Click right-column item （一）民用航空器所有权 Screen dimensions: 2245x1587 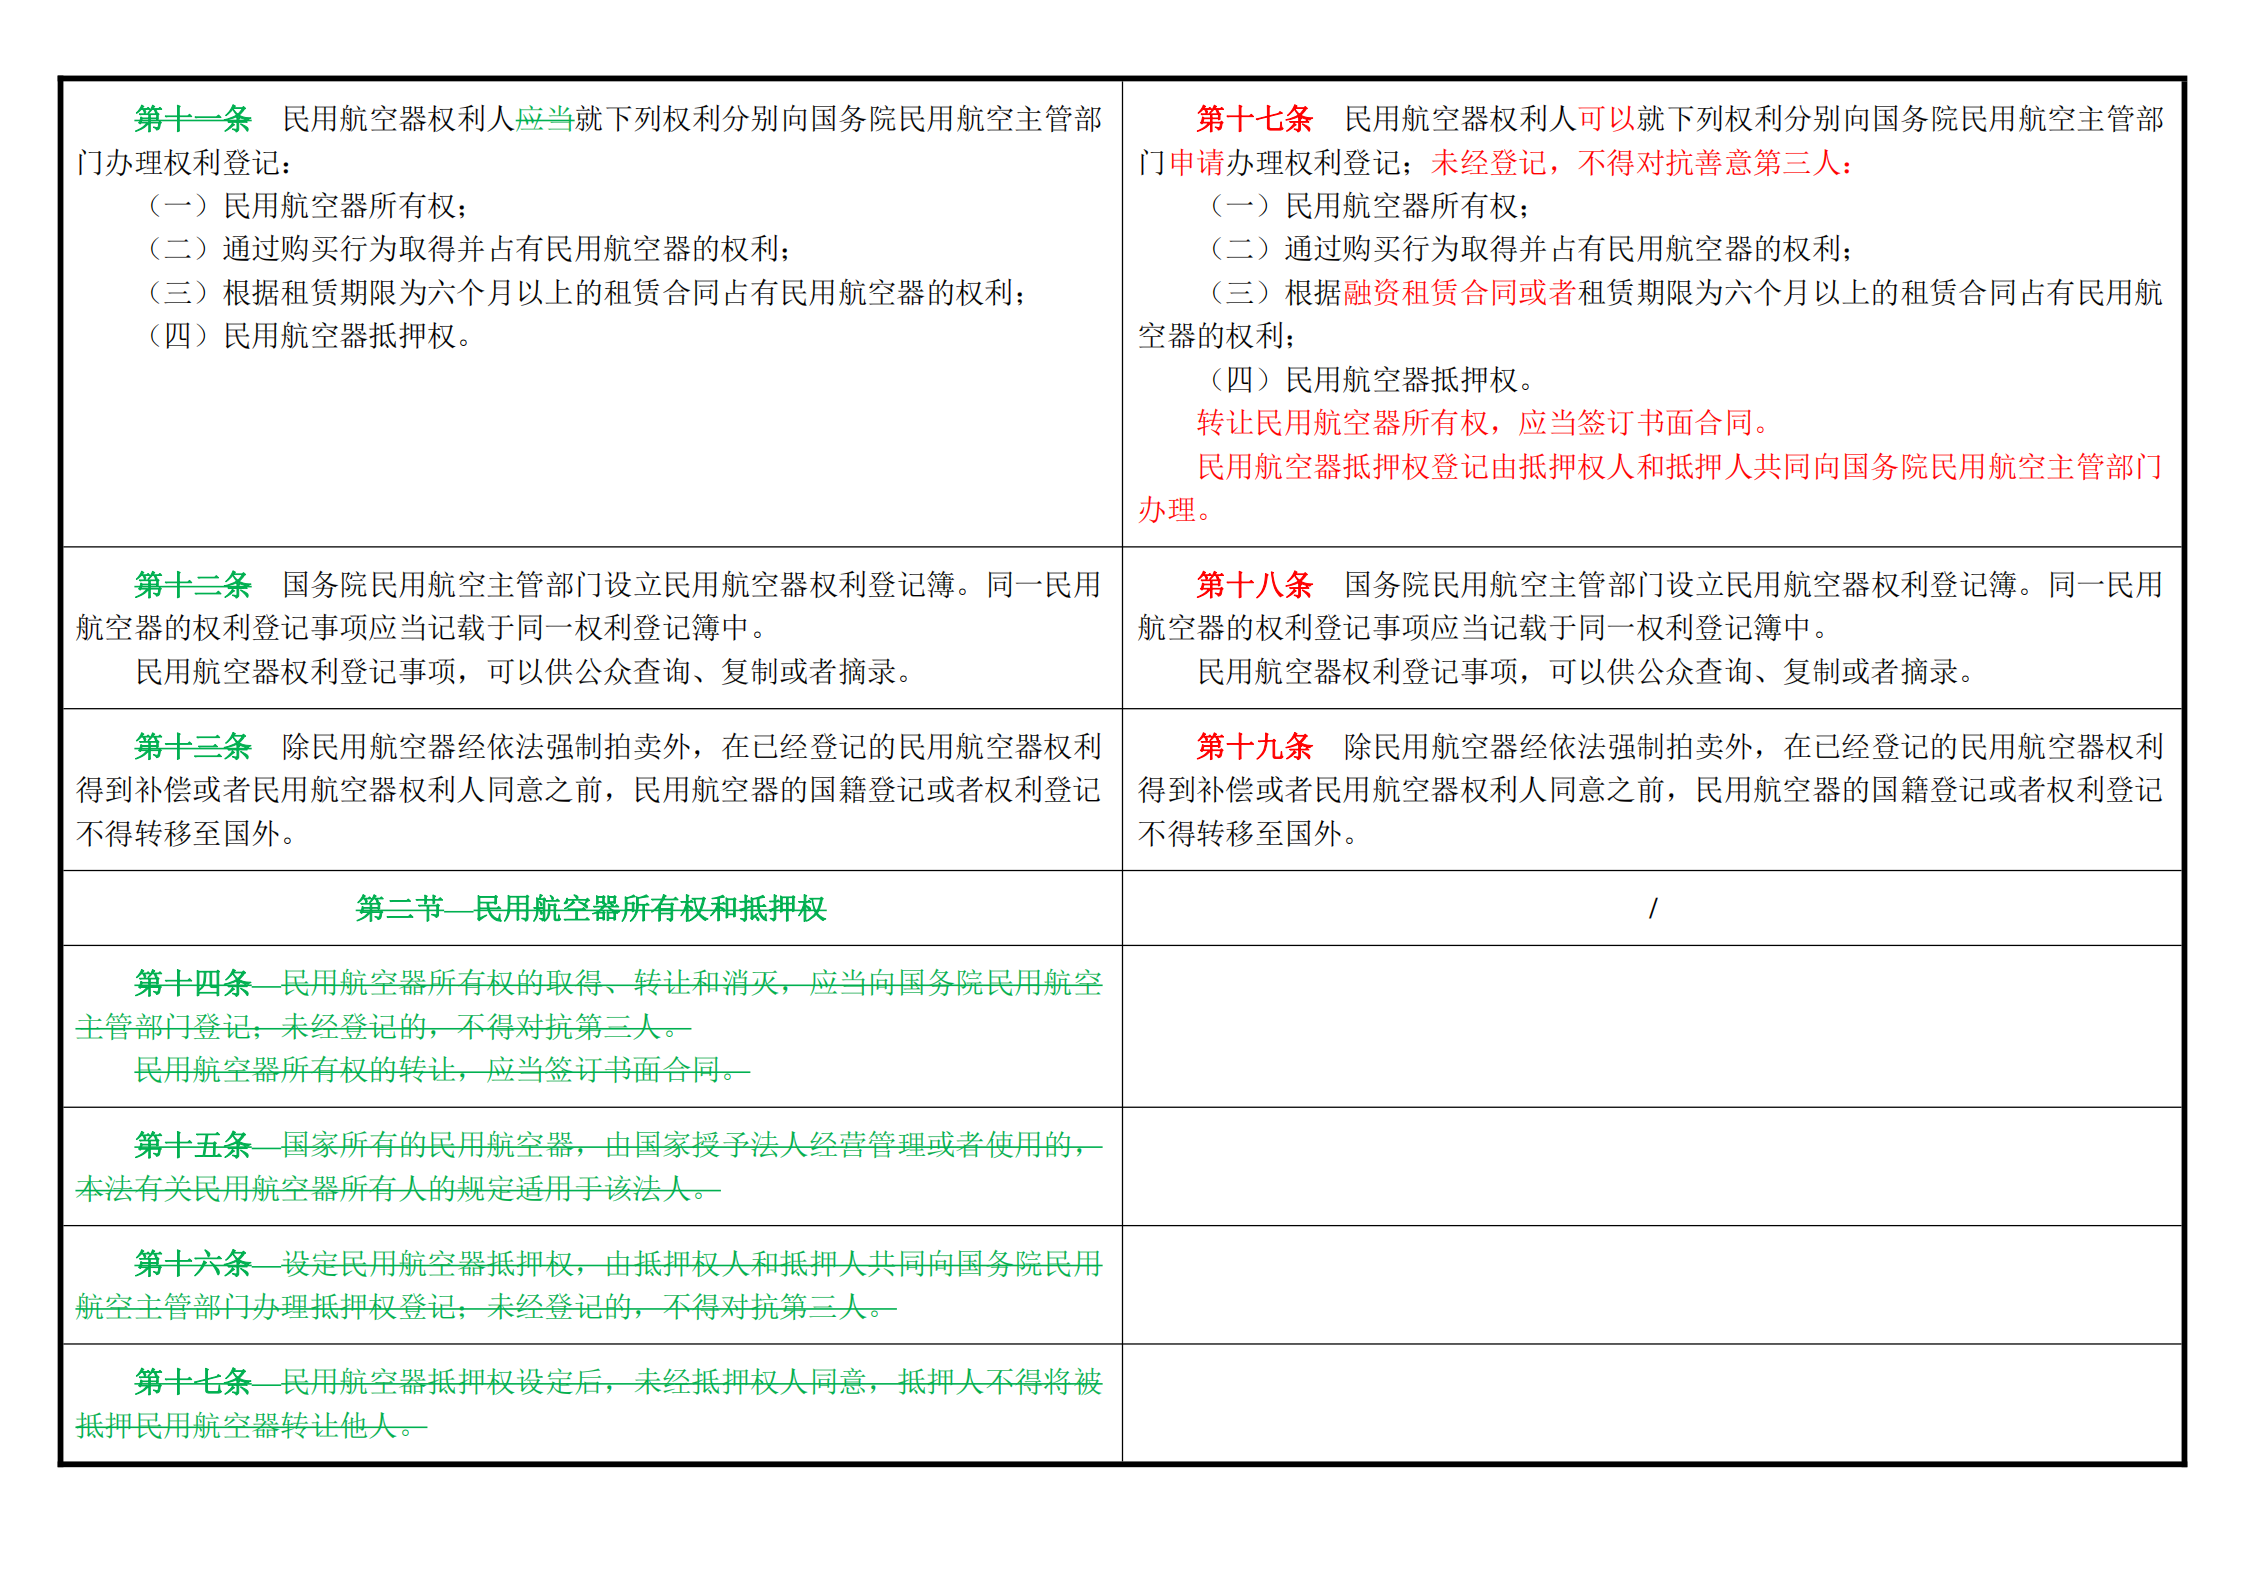point(1370,206)
